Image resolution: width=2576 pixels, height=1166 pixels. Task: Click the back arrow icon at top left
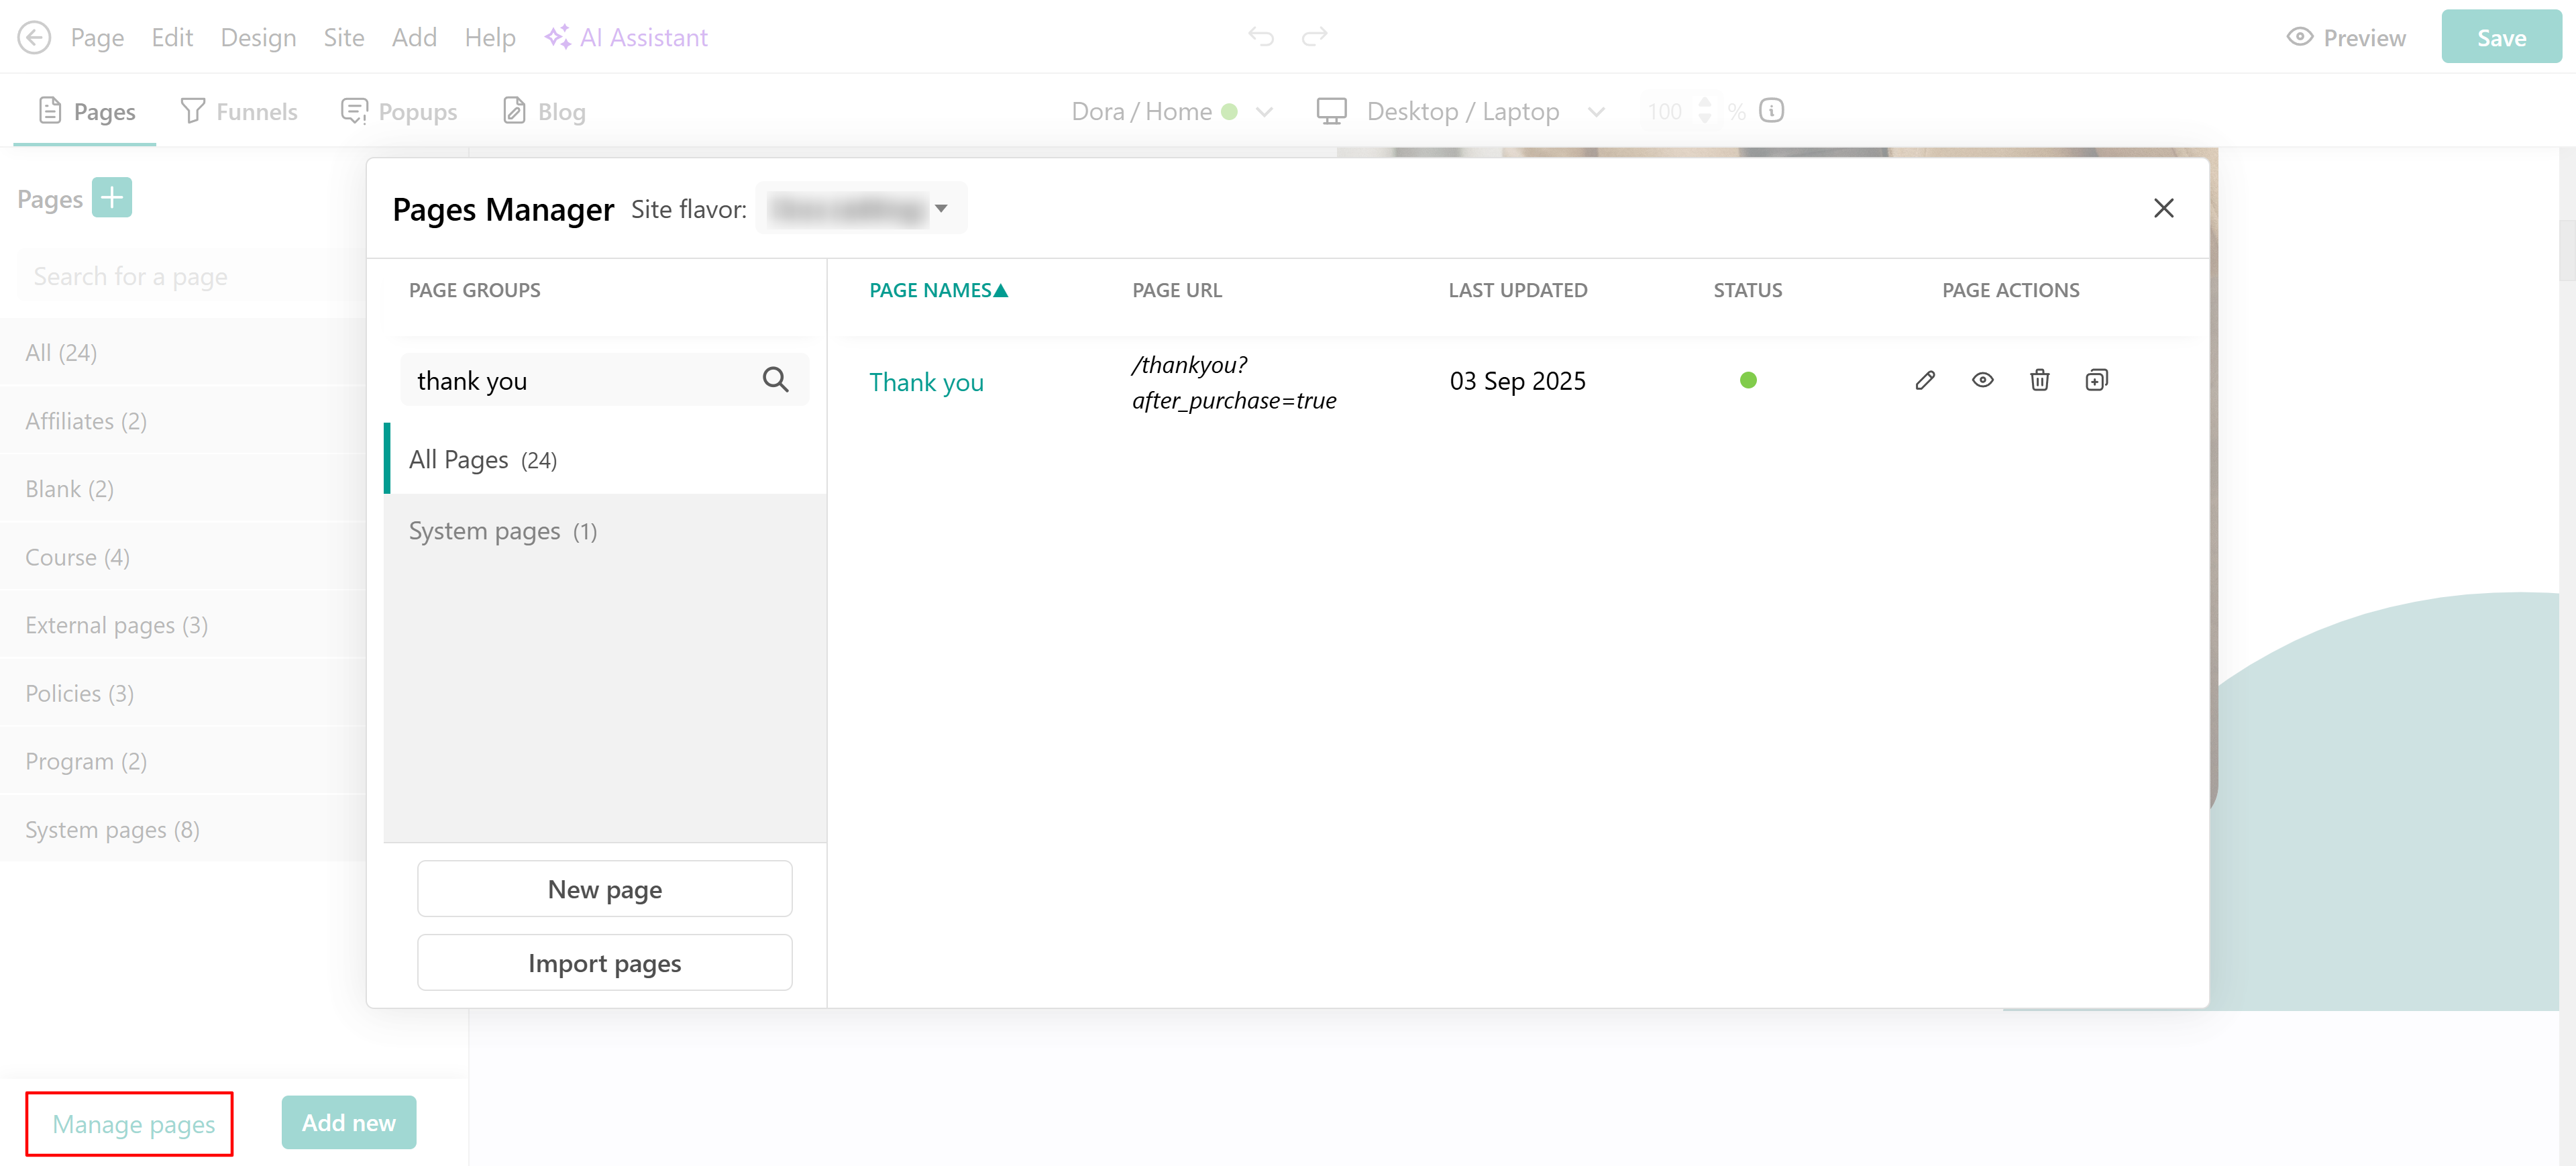click(x=34, y=37)
